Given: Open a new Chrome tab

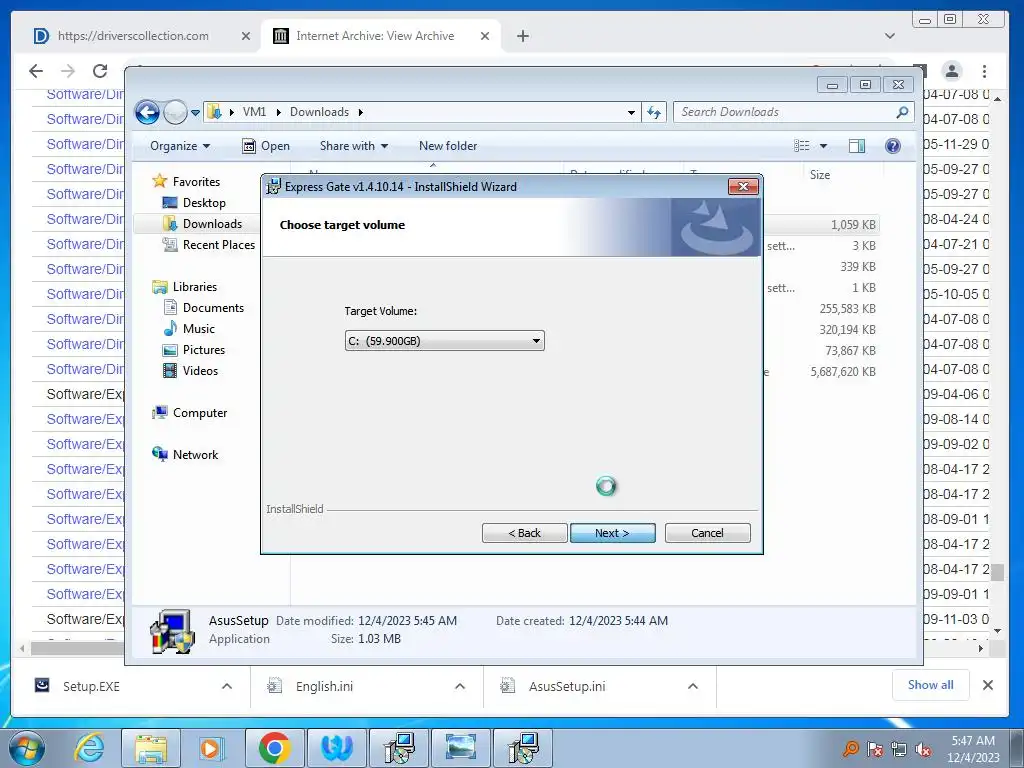Looking at the screenshot, I should pyautogui.click(x=522, y=37).
